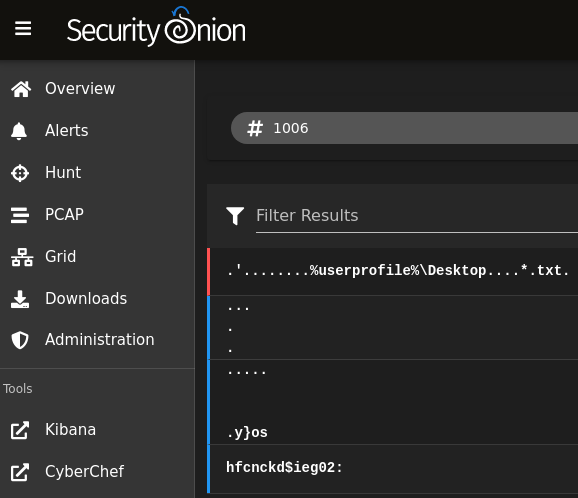Image resolution: width=578 pixels, height=498 pixels.
Task: Click the Administration shield icon
Action: (x=20, y=340)
